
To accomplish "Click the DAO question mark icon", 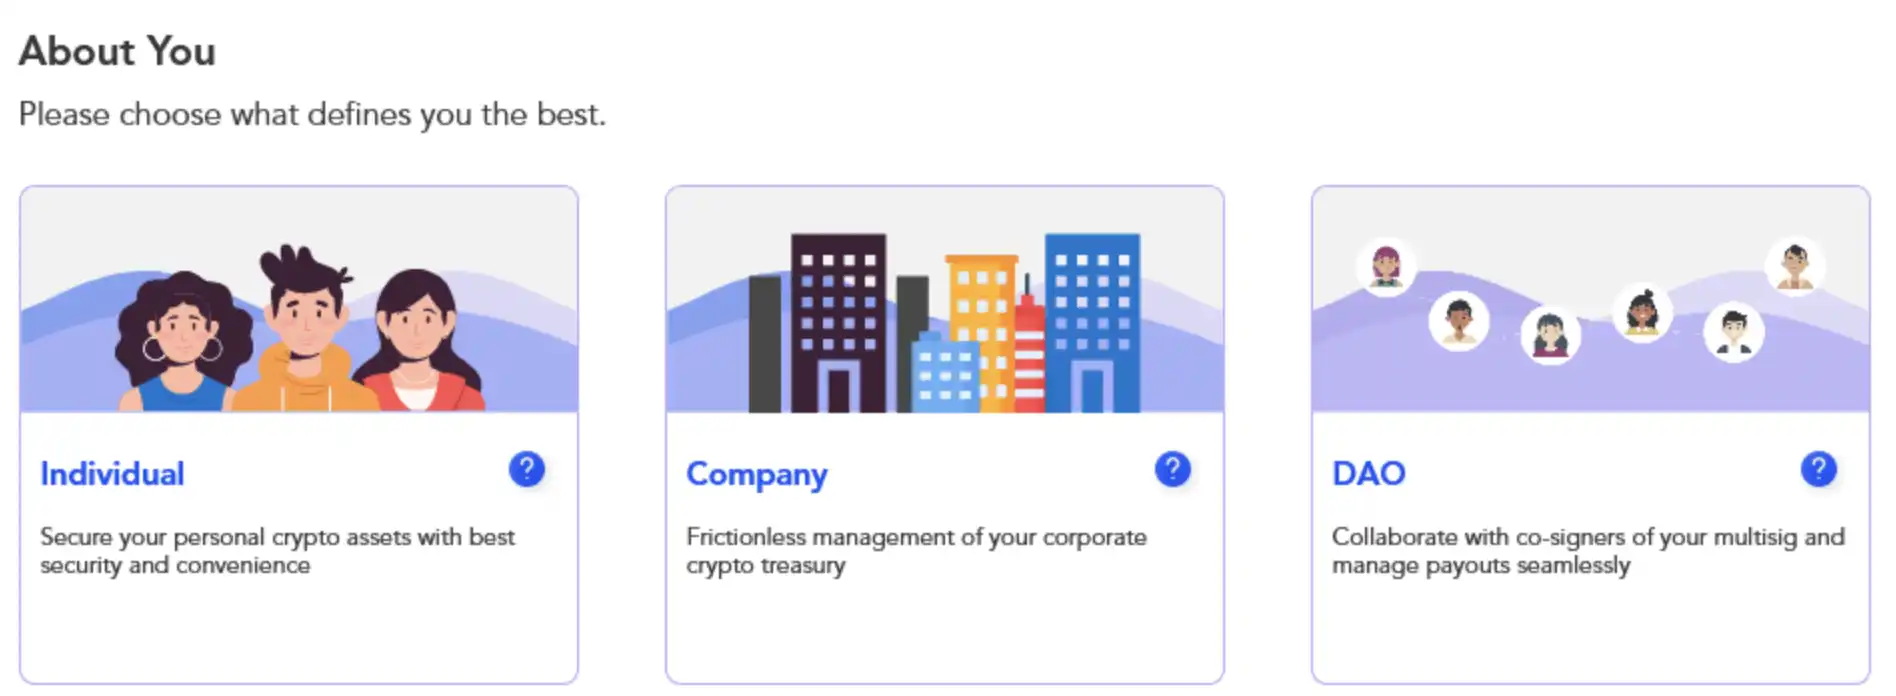I will coord(1818,469).
